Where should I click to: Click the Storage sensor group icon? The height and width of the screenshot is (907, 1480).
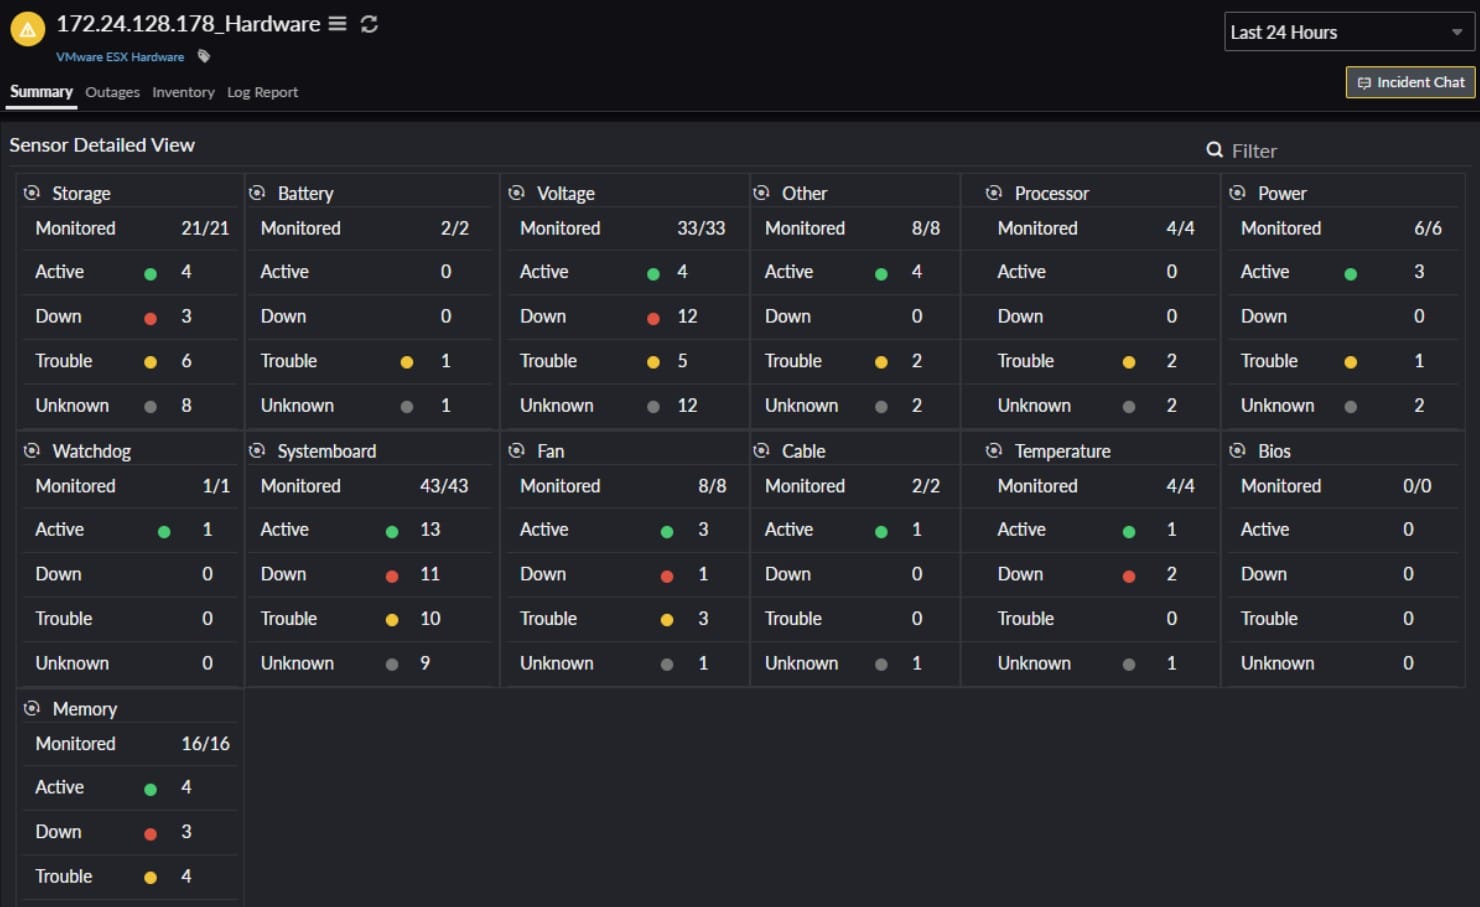pyautogui.click(x=32, y=193)
